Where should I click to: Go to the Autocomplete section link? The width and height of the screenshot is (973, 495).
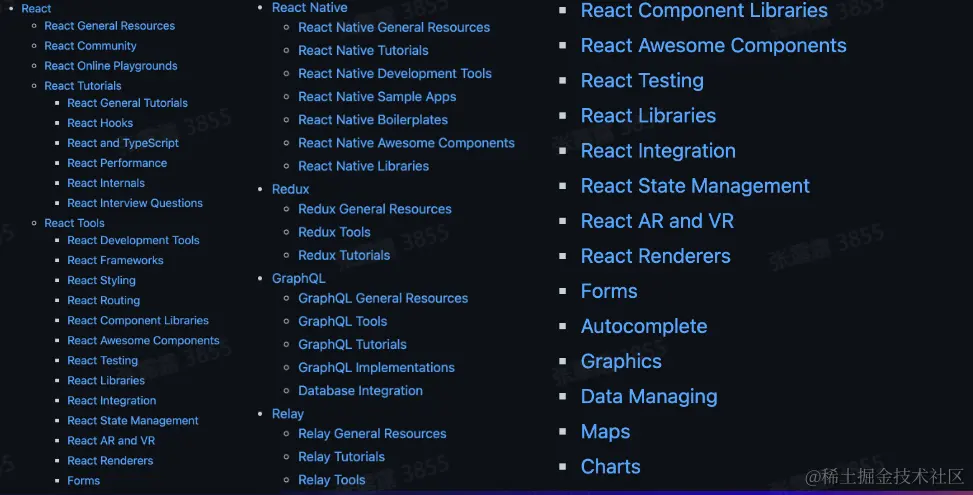coord(644,326)
